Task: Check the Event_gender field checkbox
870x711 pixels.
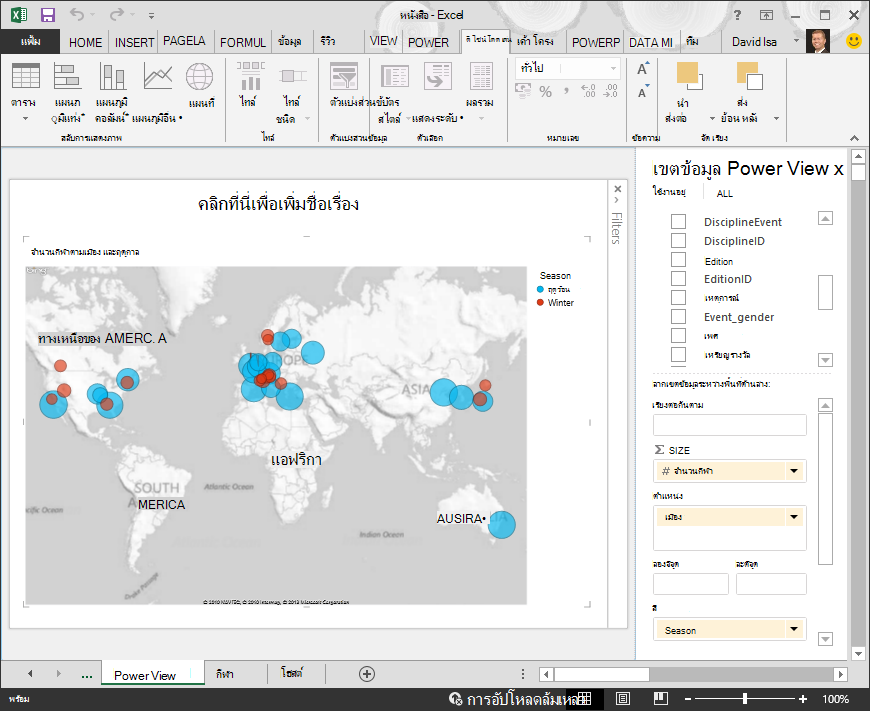Action: pos(678,316)
